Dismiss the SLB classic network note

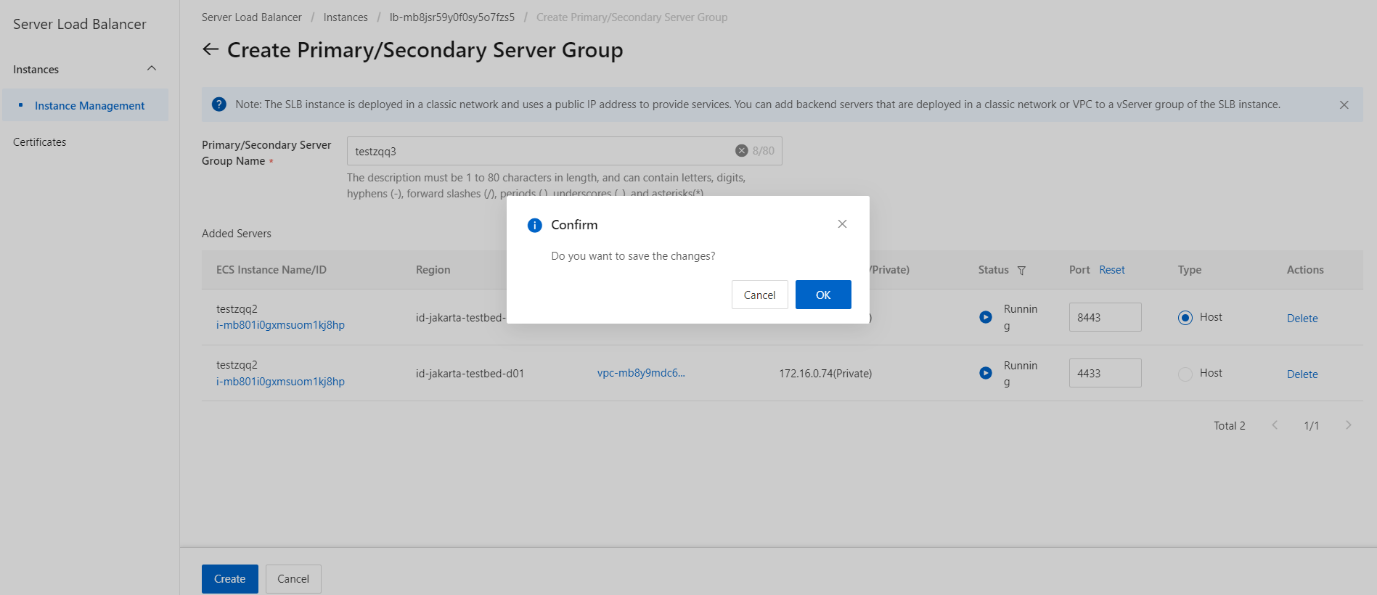[x=1344, y=105]
